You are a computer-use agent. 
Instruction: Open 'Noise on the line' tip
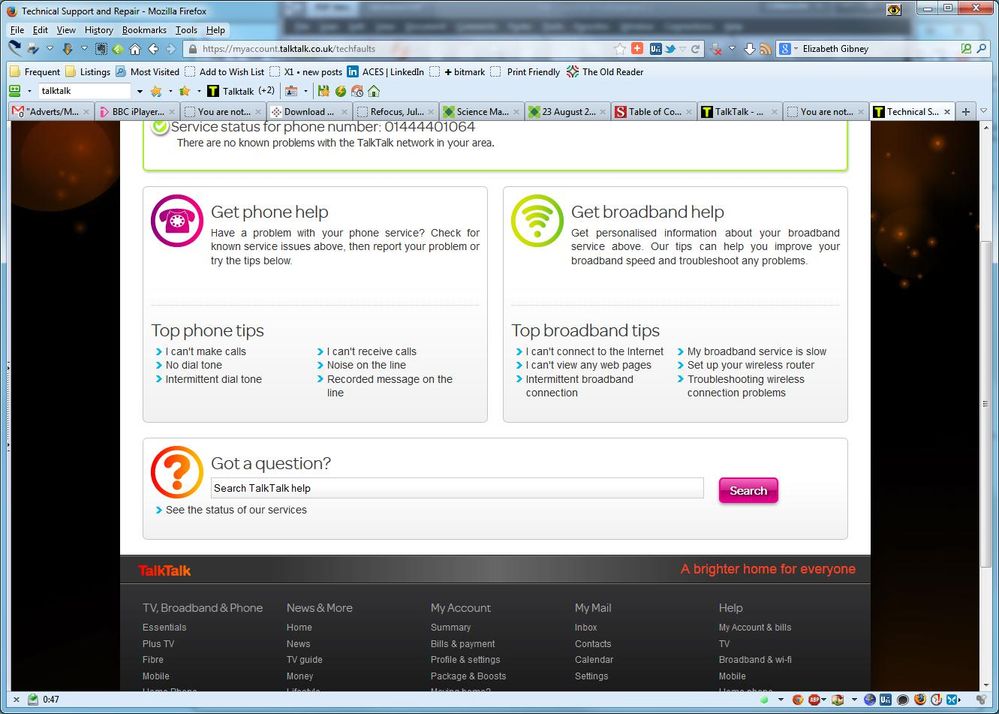[366, 365]
